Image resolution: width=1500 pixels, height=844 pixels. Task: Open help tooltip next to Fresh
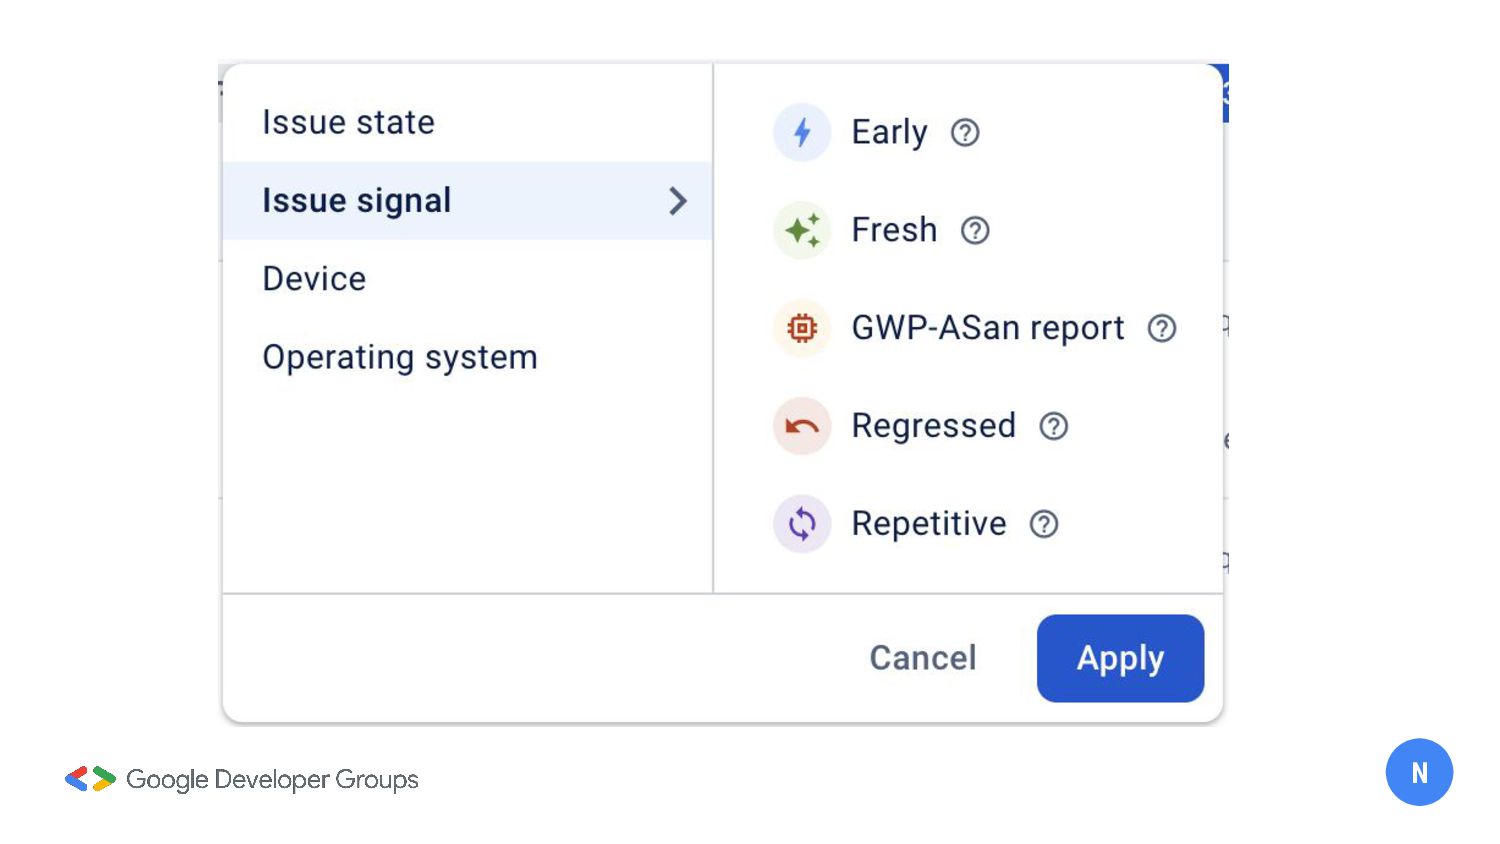click(975, 231)
